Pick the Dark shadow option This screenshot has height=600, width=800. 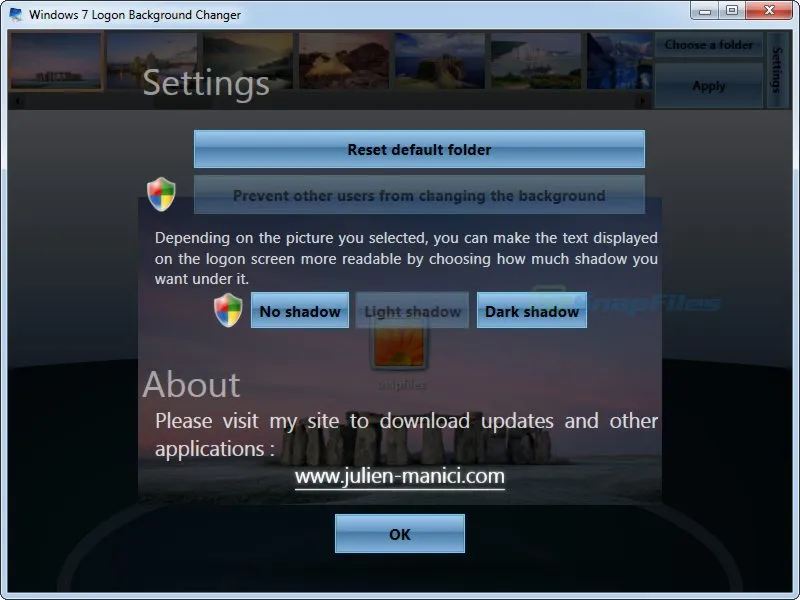[x=532, y=311]
